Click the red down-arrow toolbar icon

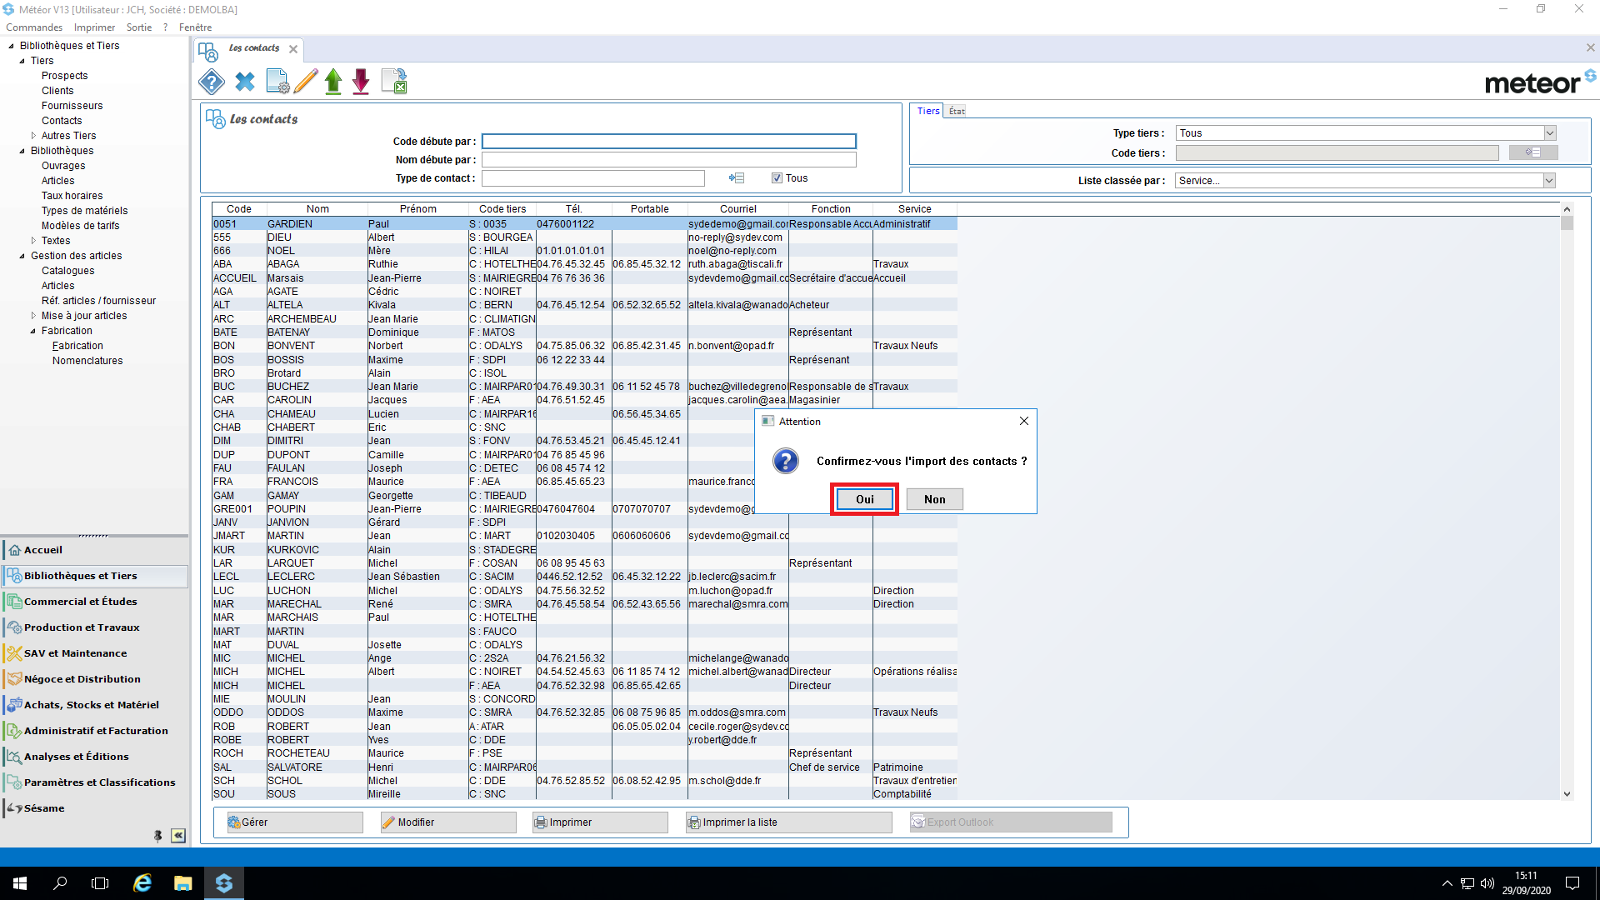(x=361, y=82)
